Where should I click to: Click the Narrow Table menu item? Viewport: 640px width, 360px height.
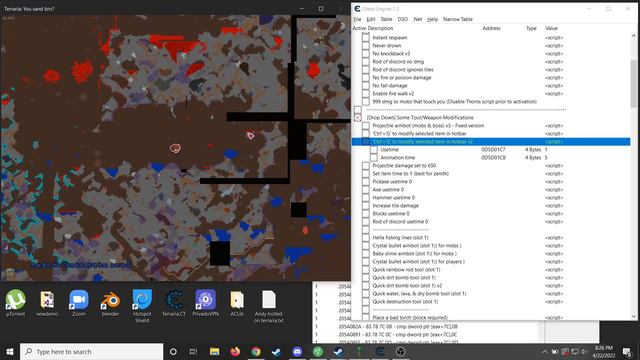coord(458,19)
